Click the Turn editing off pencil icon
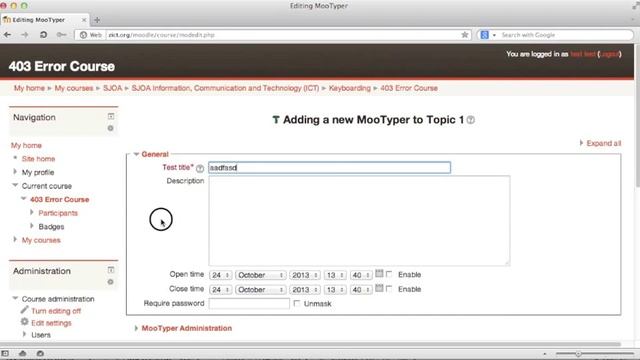Viewport: 640px width, 360px height. tap(24, 310)
